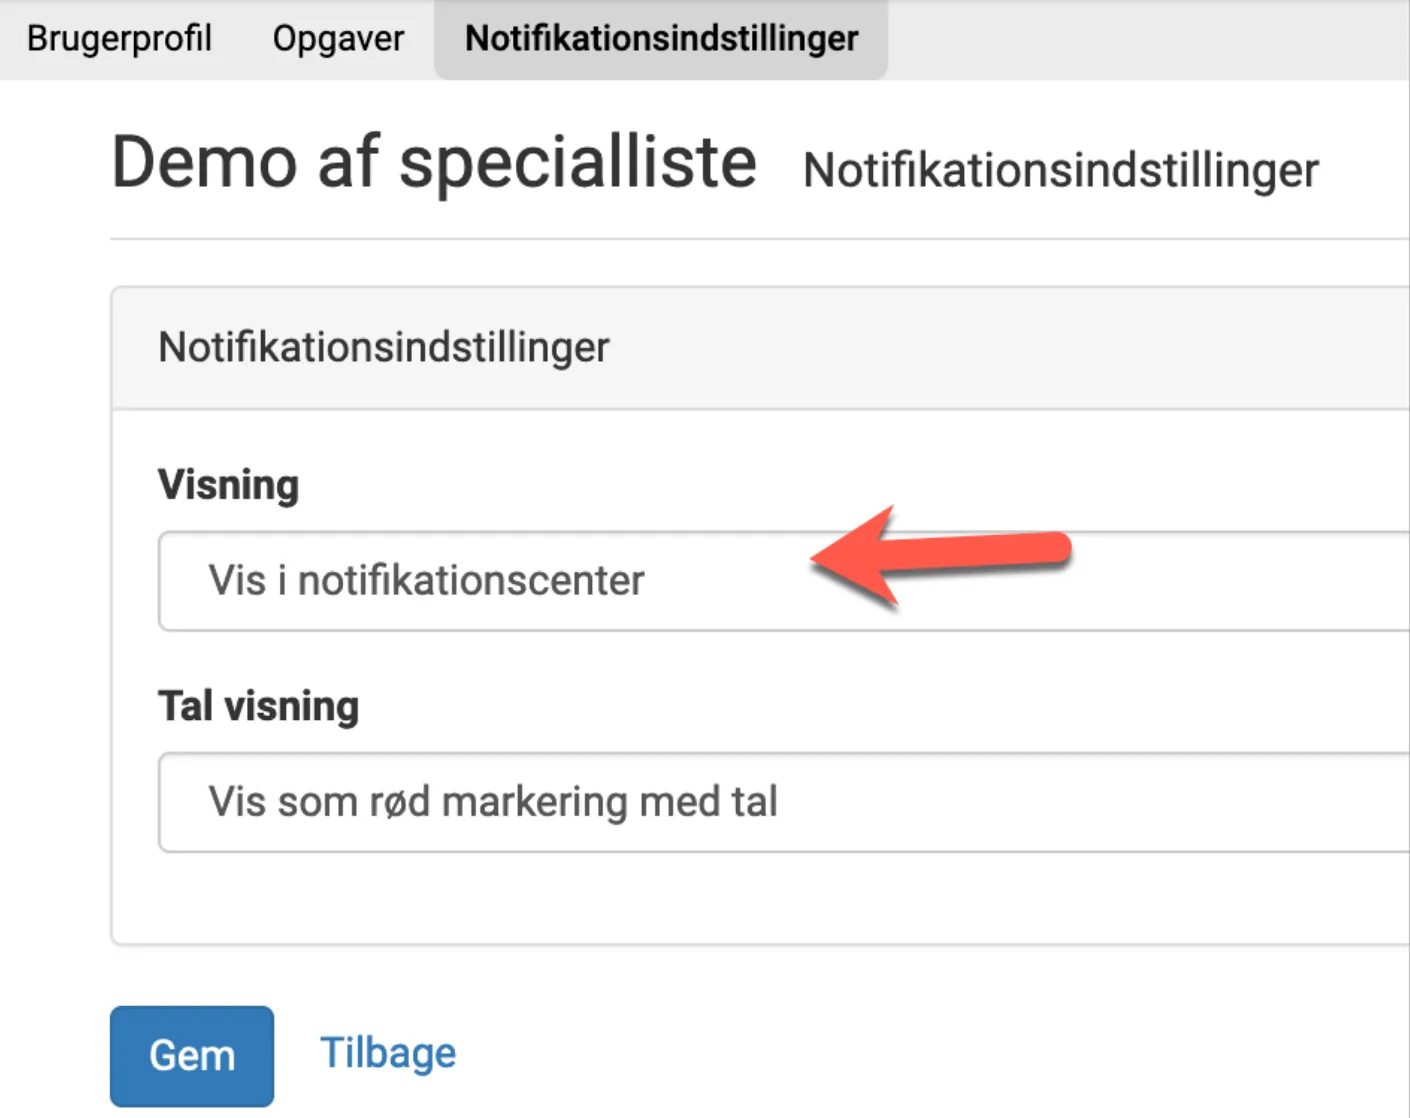
Task: Click the 'Vis i notifikationscenter' selected value text
Action: pos(426,581)
